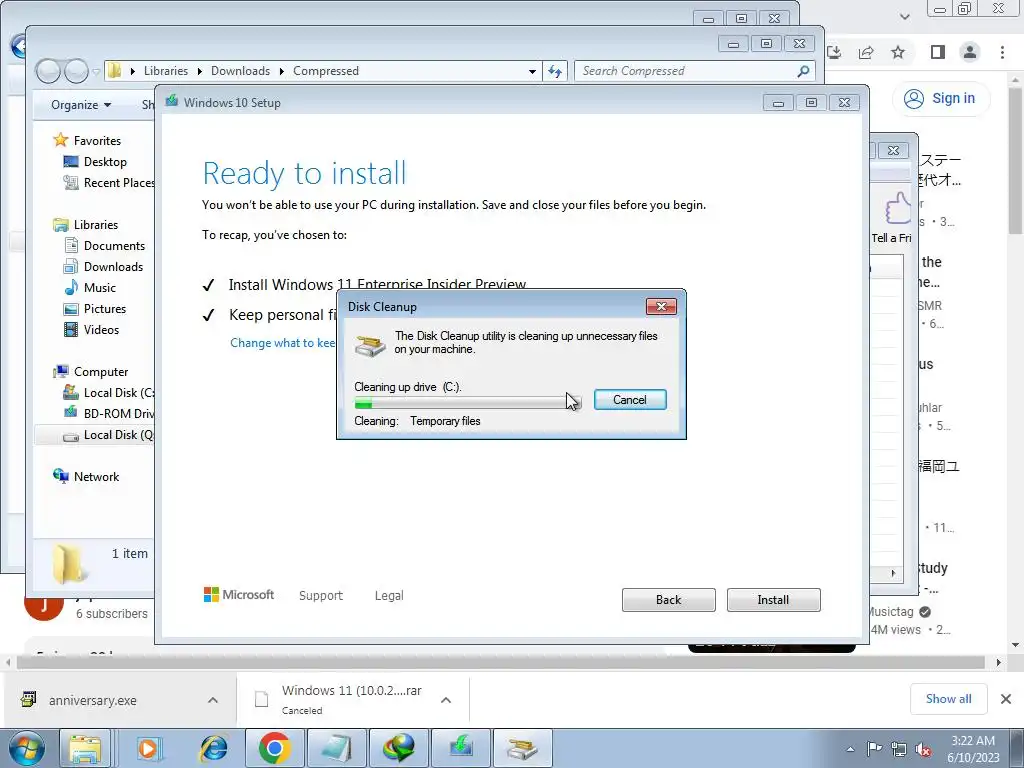Screen dimensions: 1024x768
Task: Select Favorites star in Explorer sidebar
Action: (61, 140)
